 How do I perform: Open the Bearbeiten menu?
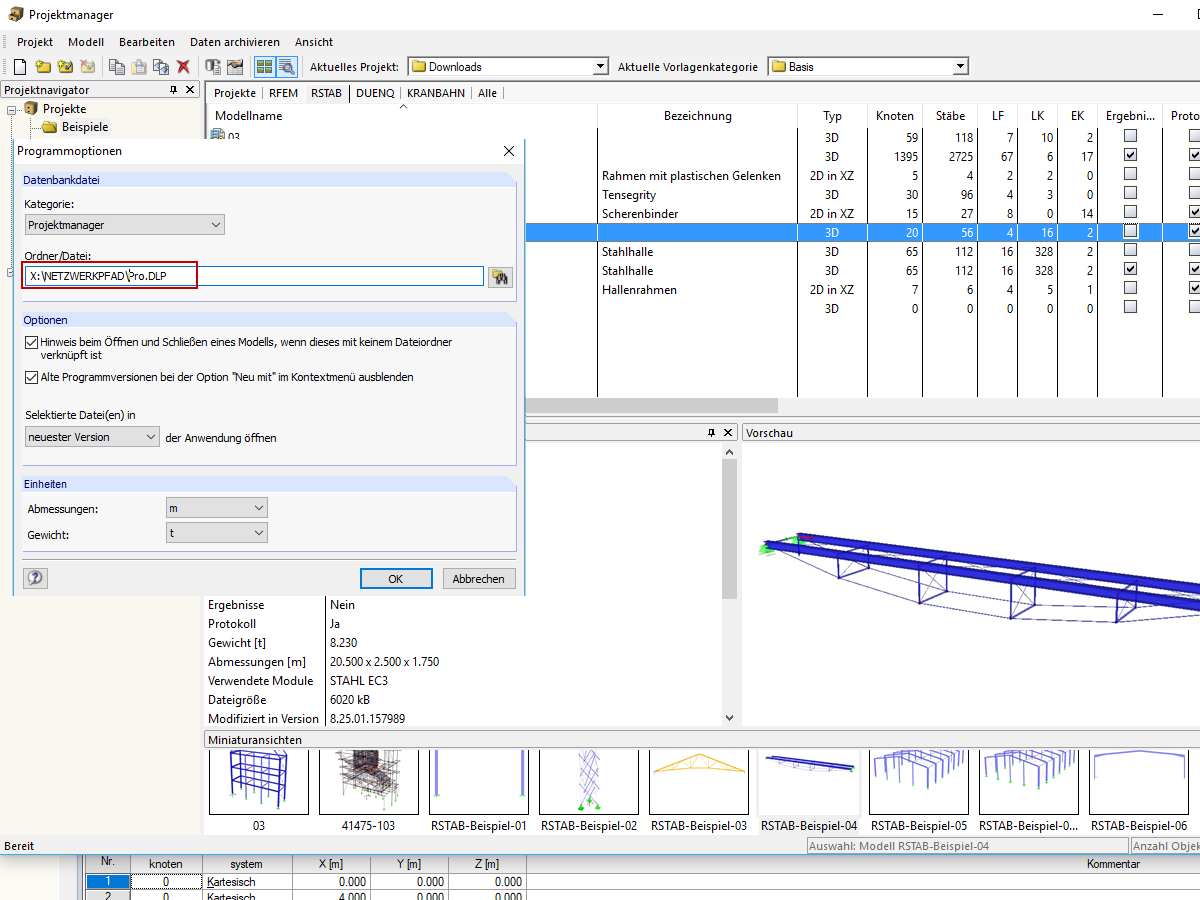pyautogui.click(x=147, y=42)
